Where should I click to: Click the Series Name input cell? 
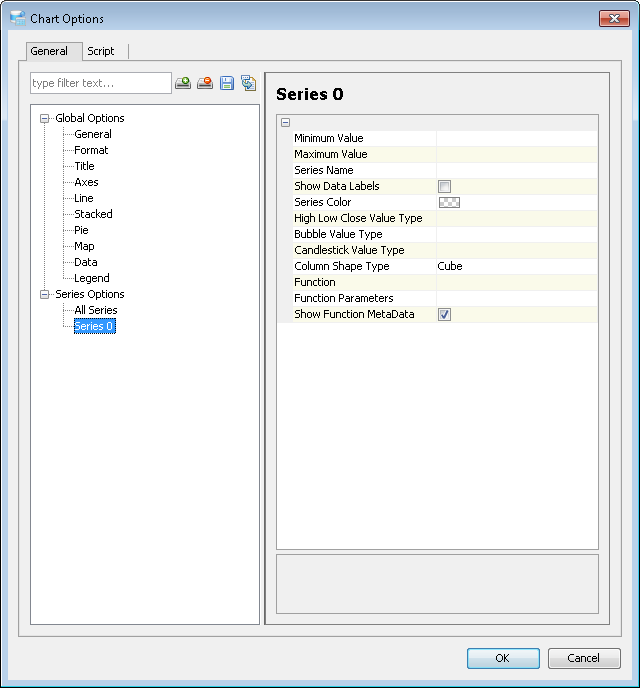click(517, 170)
